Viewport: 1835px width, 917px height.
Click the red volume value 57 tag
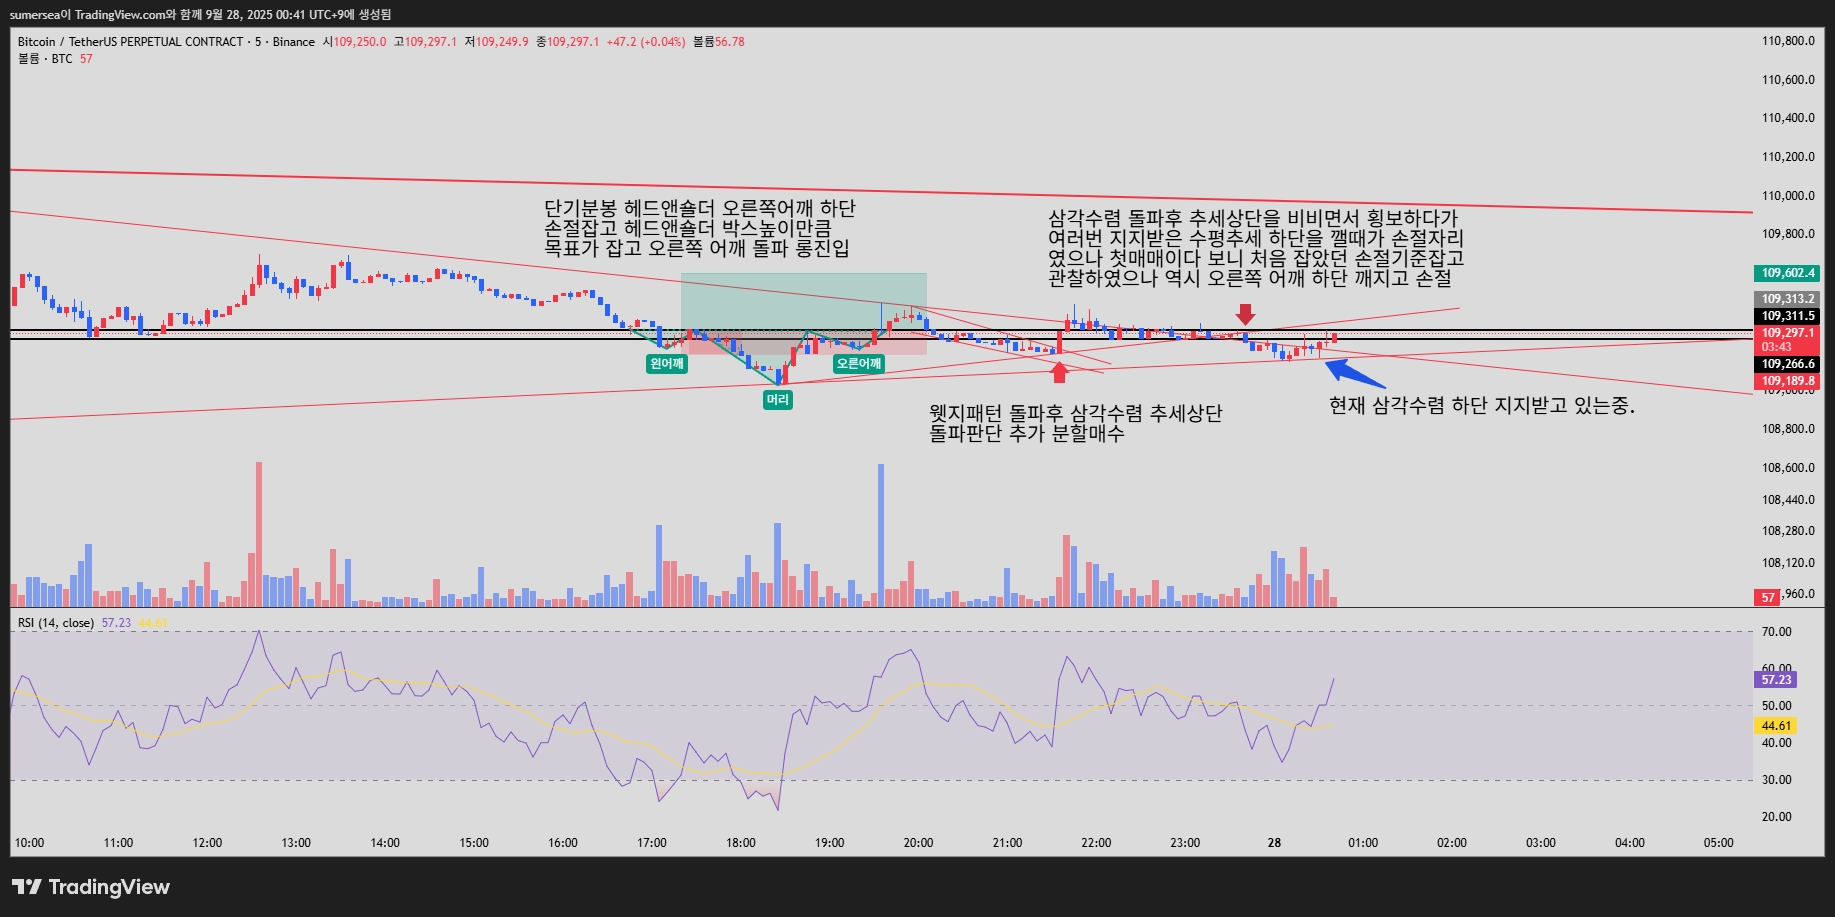pos(1768,597)
